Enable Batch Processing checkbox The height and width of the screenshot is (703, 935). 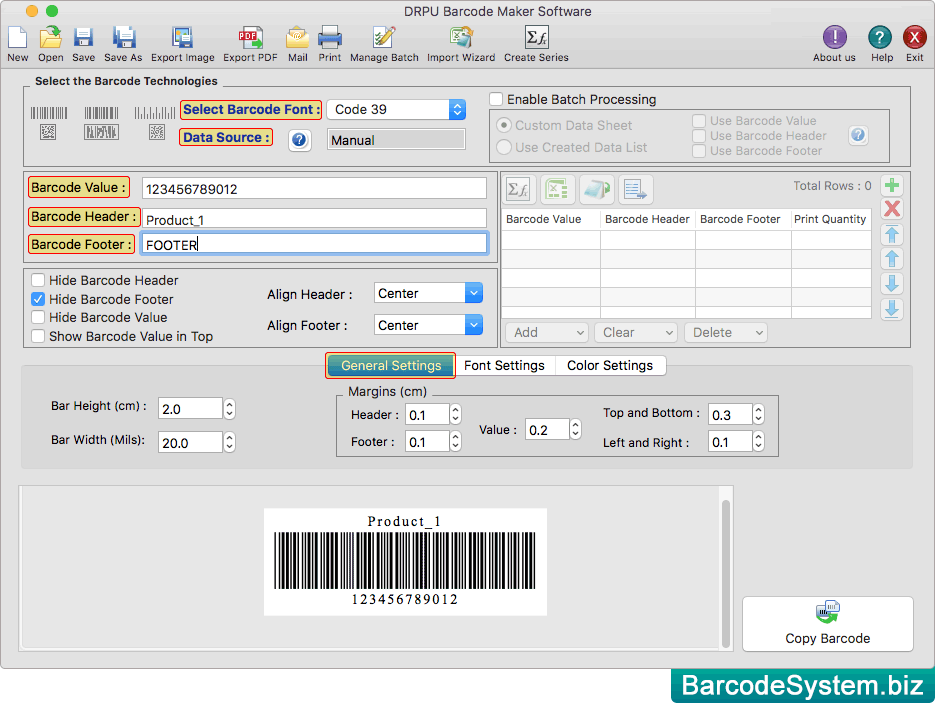coord(496,99)
